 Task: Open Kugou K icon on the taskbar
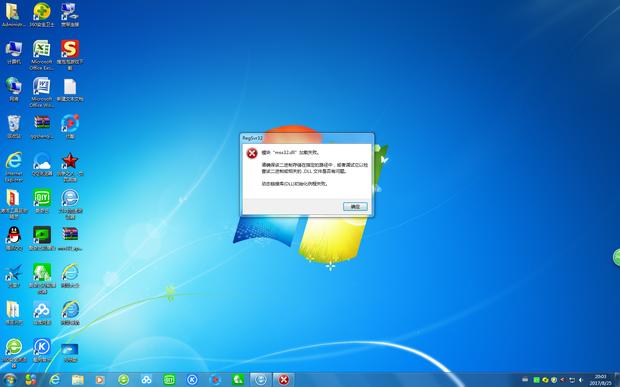tap(192, 379)
